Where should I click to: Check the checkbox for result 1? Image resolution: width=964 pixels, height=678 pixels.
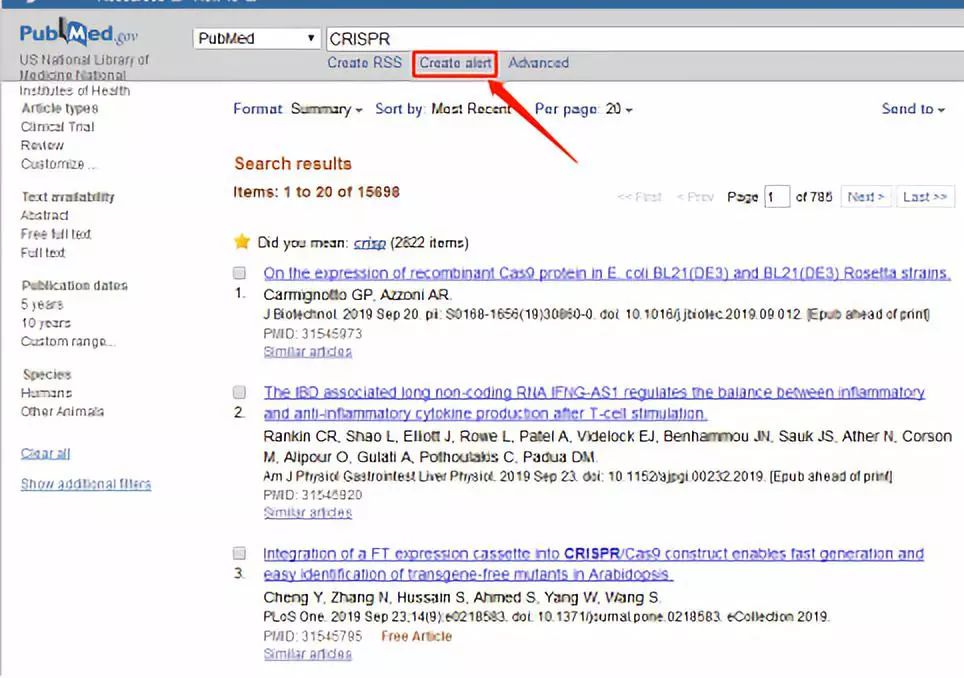tap(240, 273)
